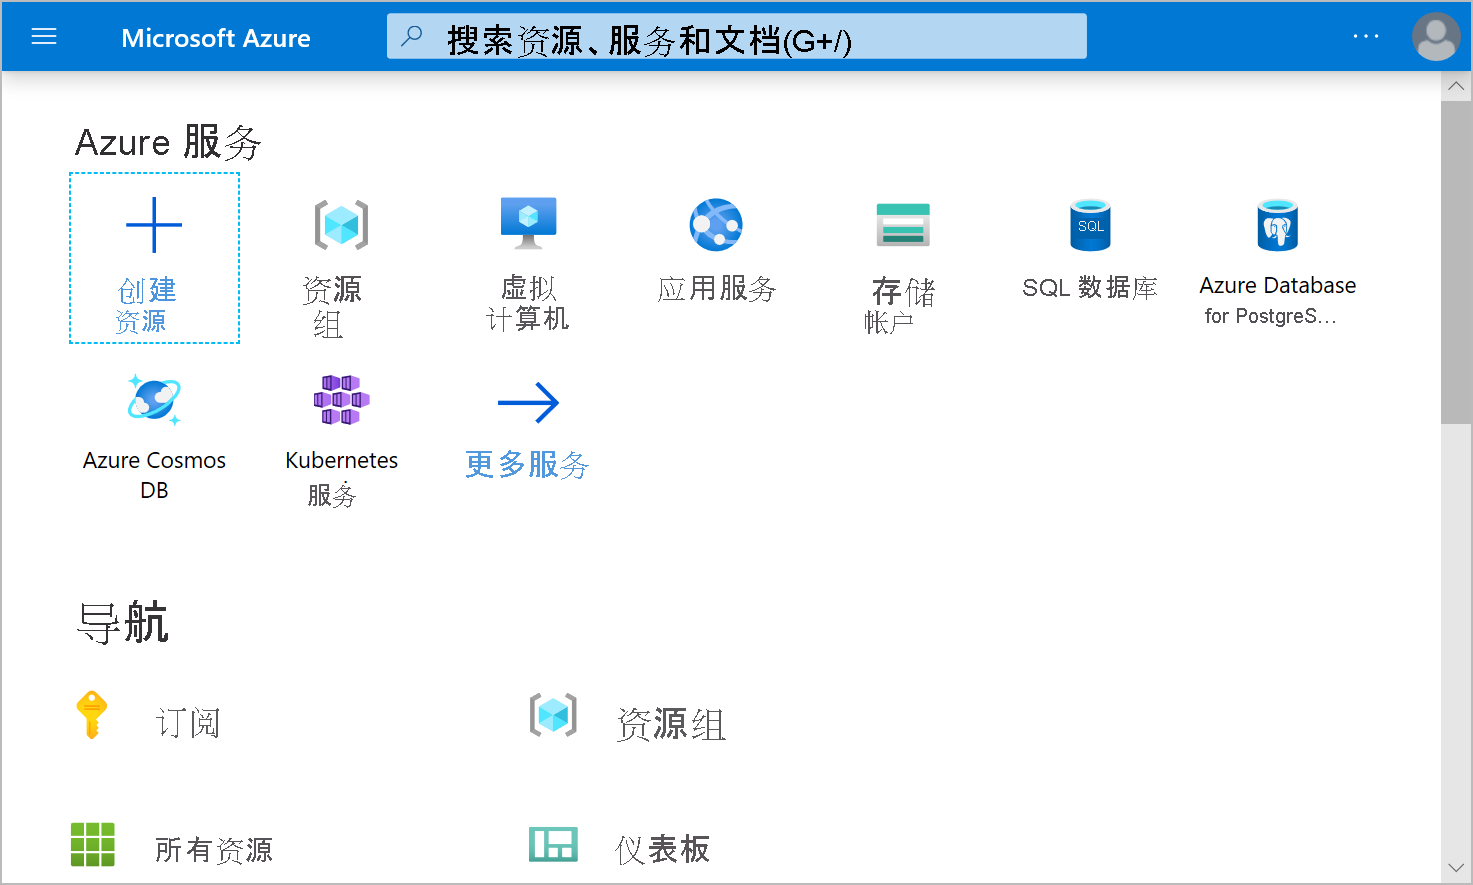Screen dimensions: 1473x885
Task: Open the Virtual Machines (虚拟计算机) service
Action: point(527,250)
